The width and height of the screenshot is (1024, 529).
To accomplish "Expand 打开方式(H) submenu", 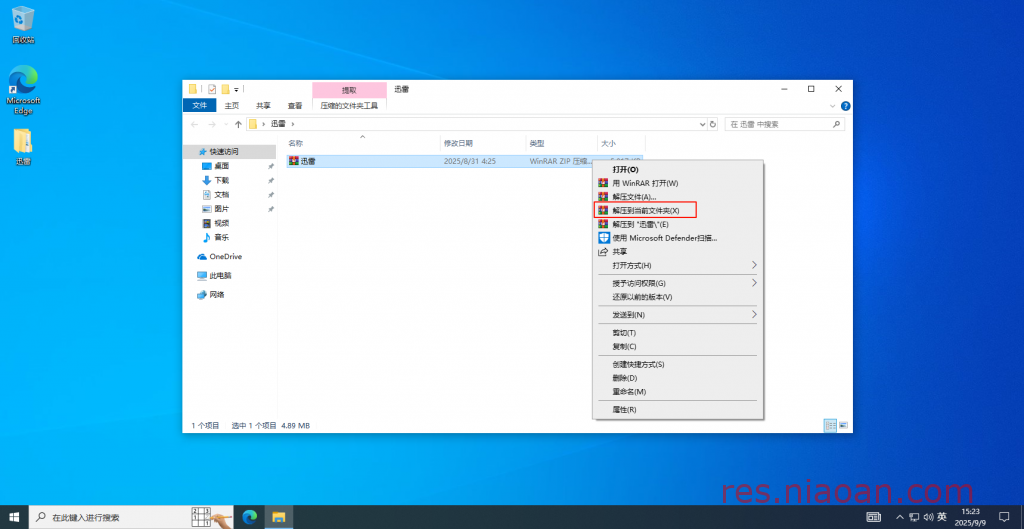I will click(678, 265).
